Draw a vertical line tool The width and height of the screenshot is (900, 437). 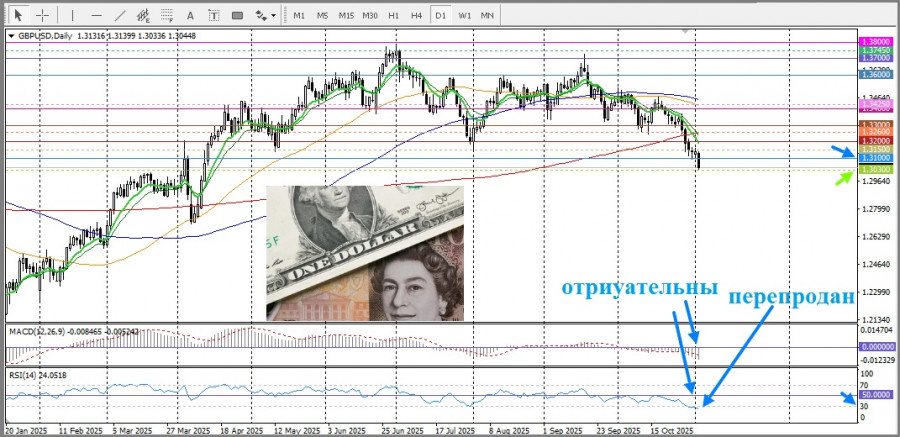[x=72, y=16]
